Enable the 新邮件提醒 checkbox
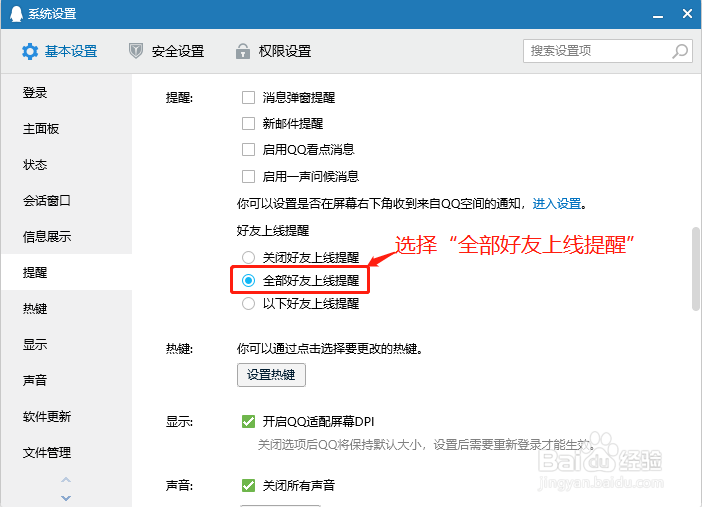The image size is (702, 507). (x=248, y=123)
